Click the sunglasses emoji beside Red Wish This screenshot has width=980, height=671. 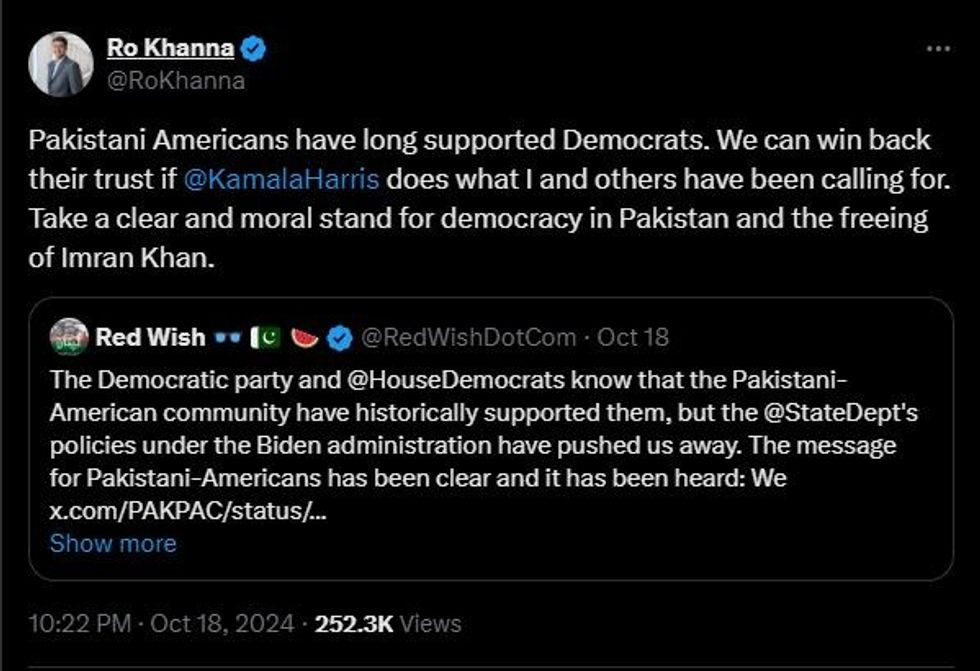tap(228, 338)
